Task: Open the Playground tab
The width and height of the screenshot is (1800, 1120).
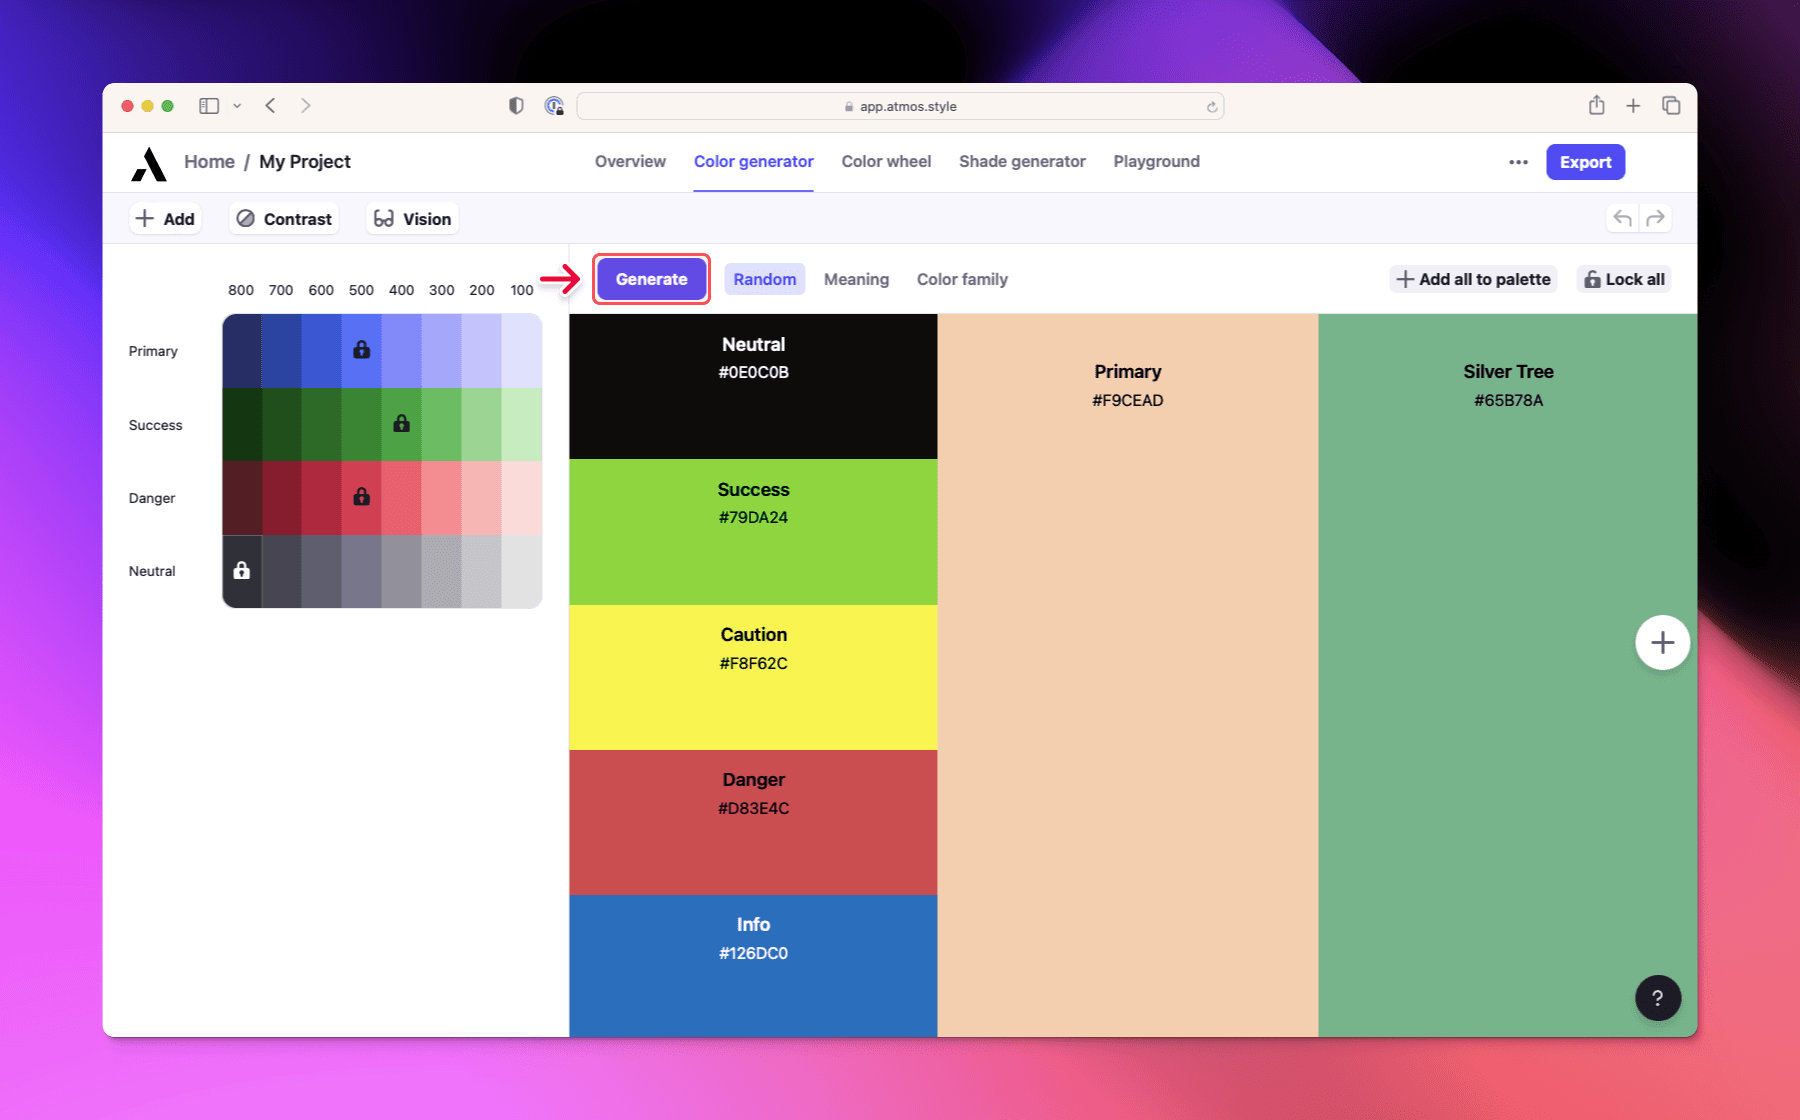Action: pos(1156,161)
